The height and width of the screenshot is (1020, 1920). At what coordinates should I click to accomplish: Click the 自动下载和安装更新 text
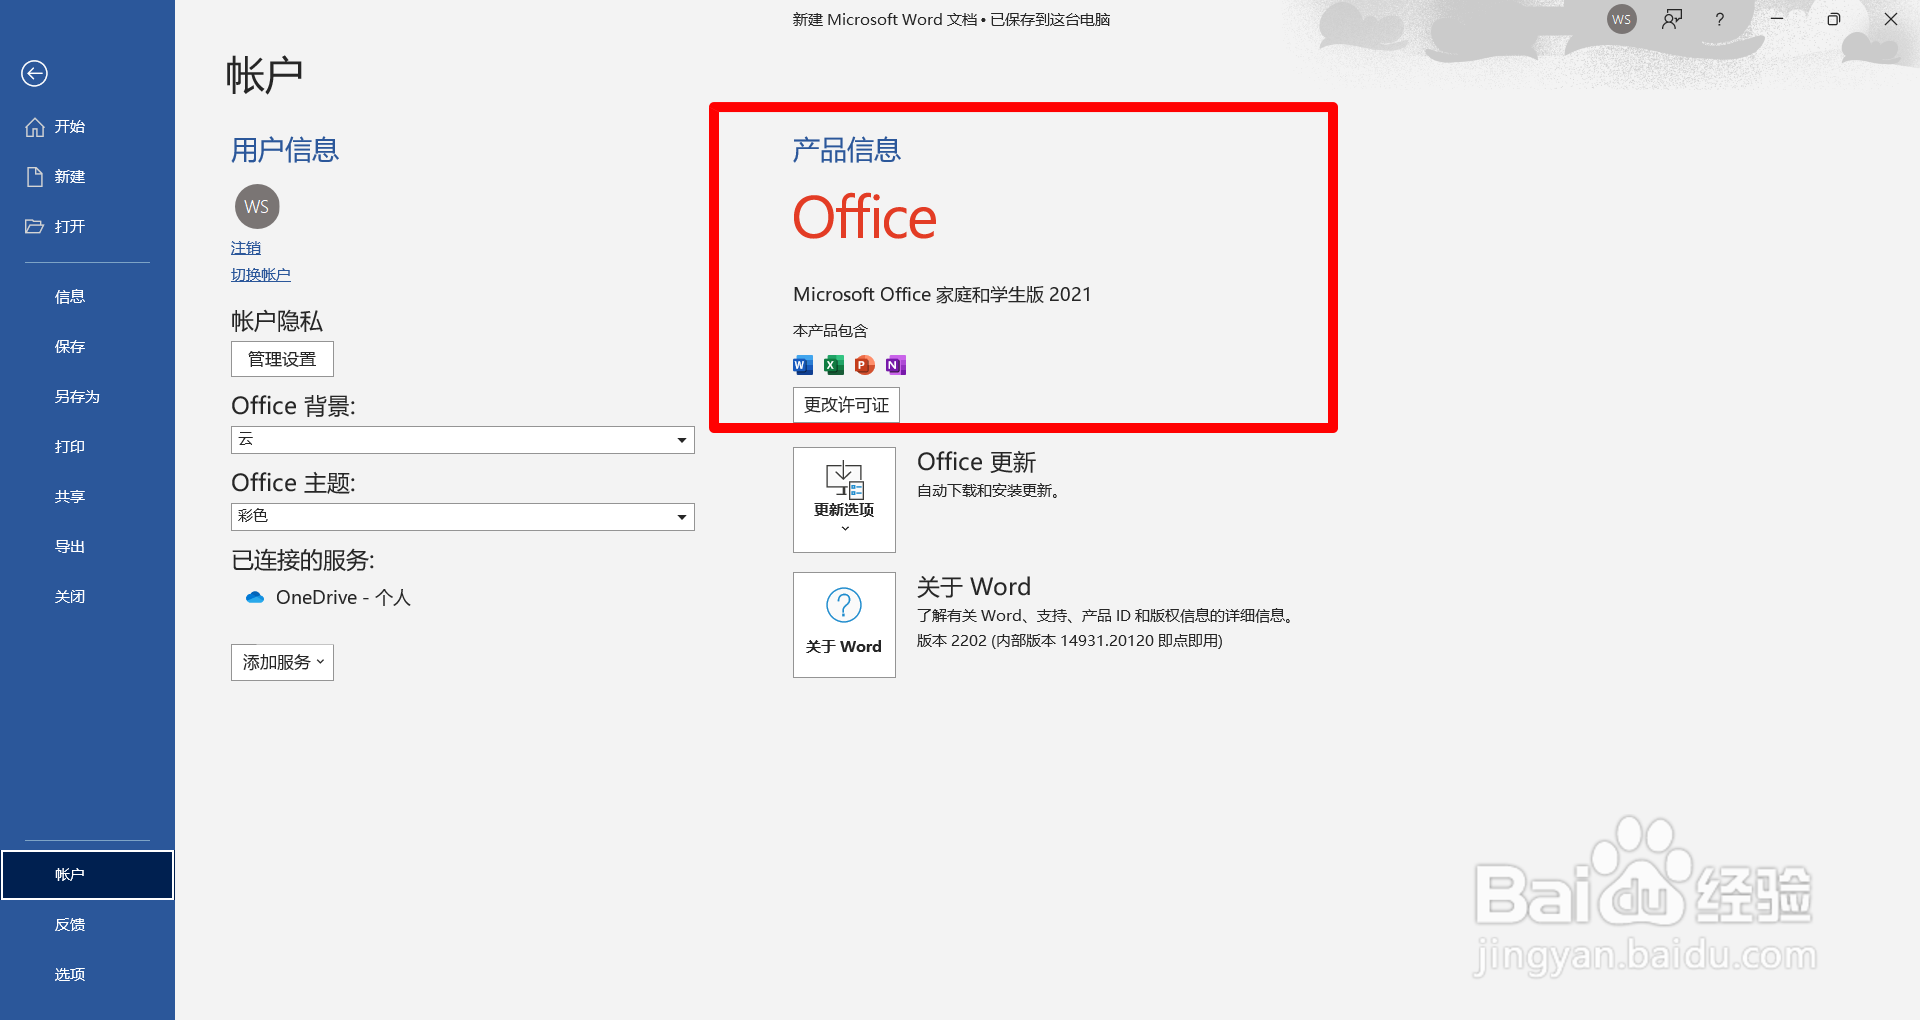[989, 491]
